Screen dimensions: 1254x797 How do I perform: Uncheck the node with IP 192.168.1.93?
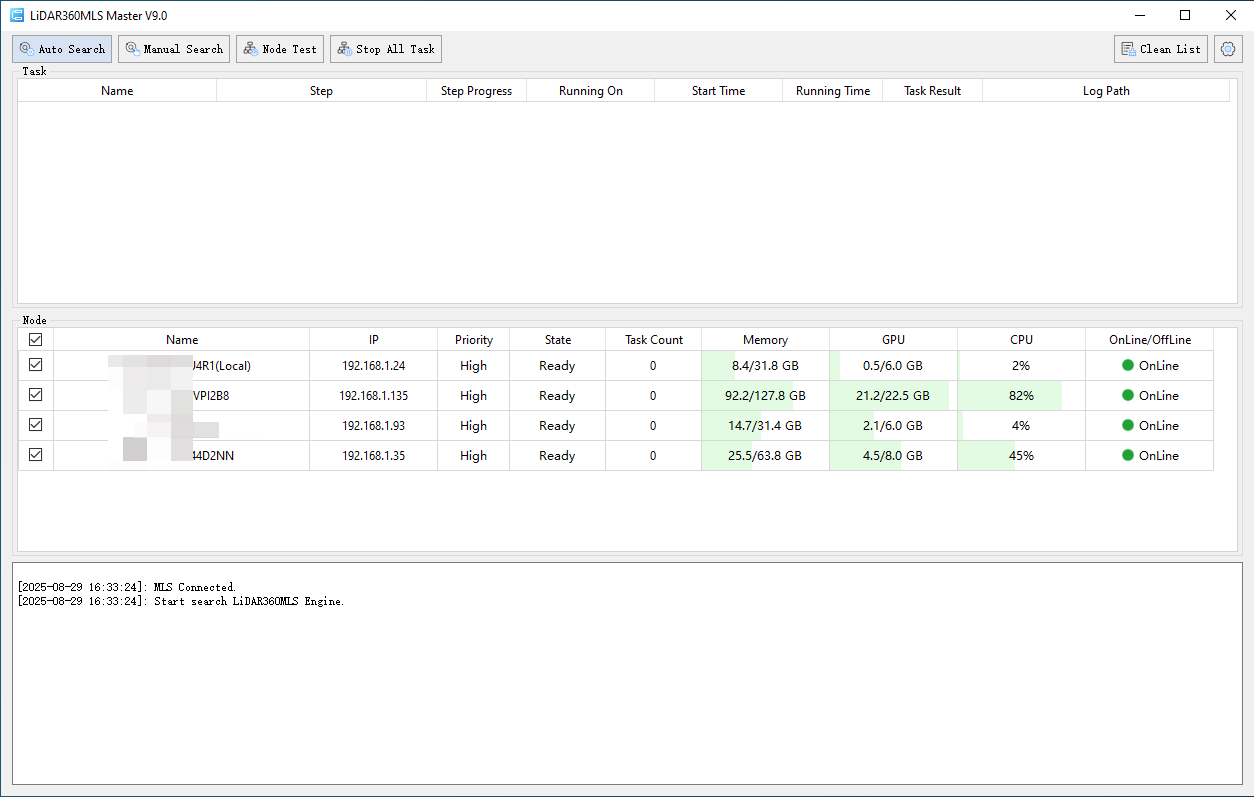(36, 426)
